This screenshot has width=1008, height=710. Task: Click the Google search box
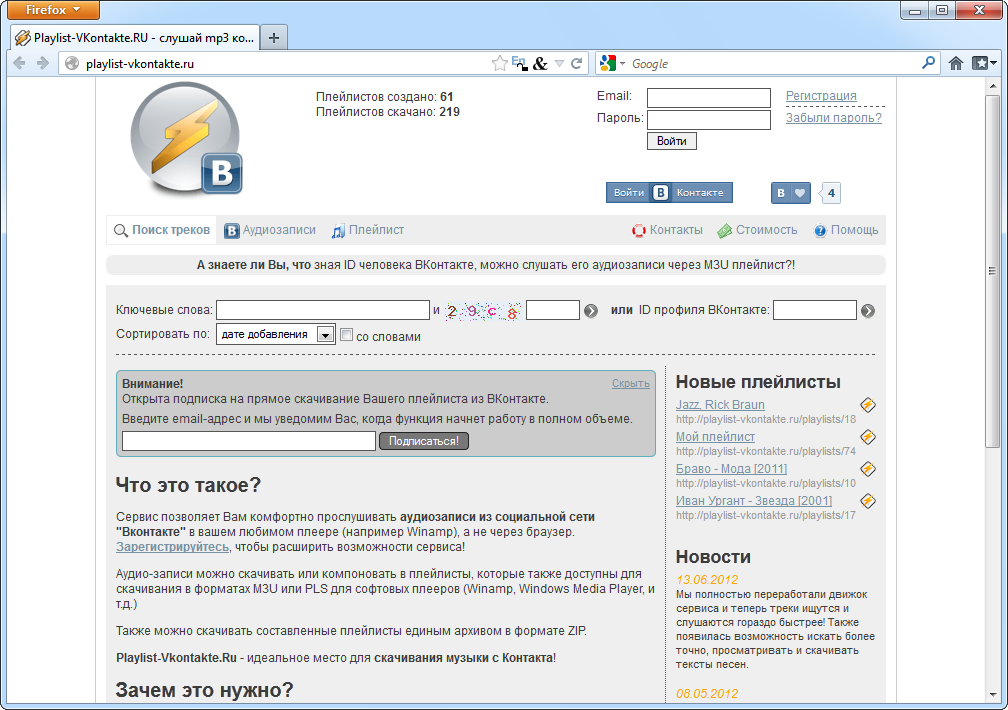773,64
